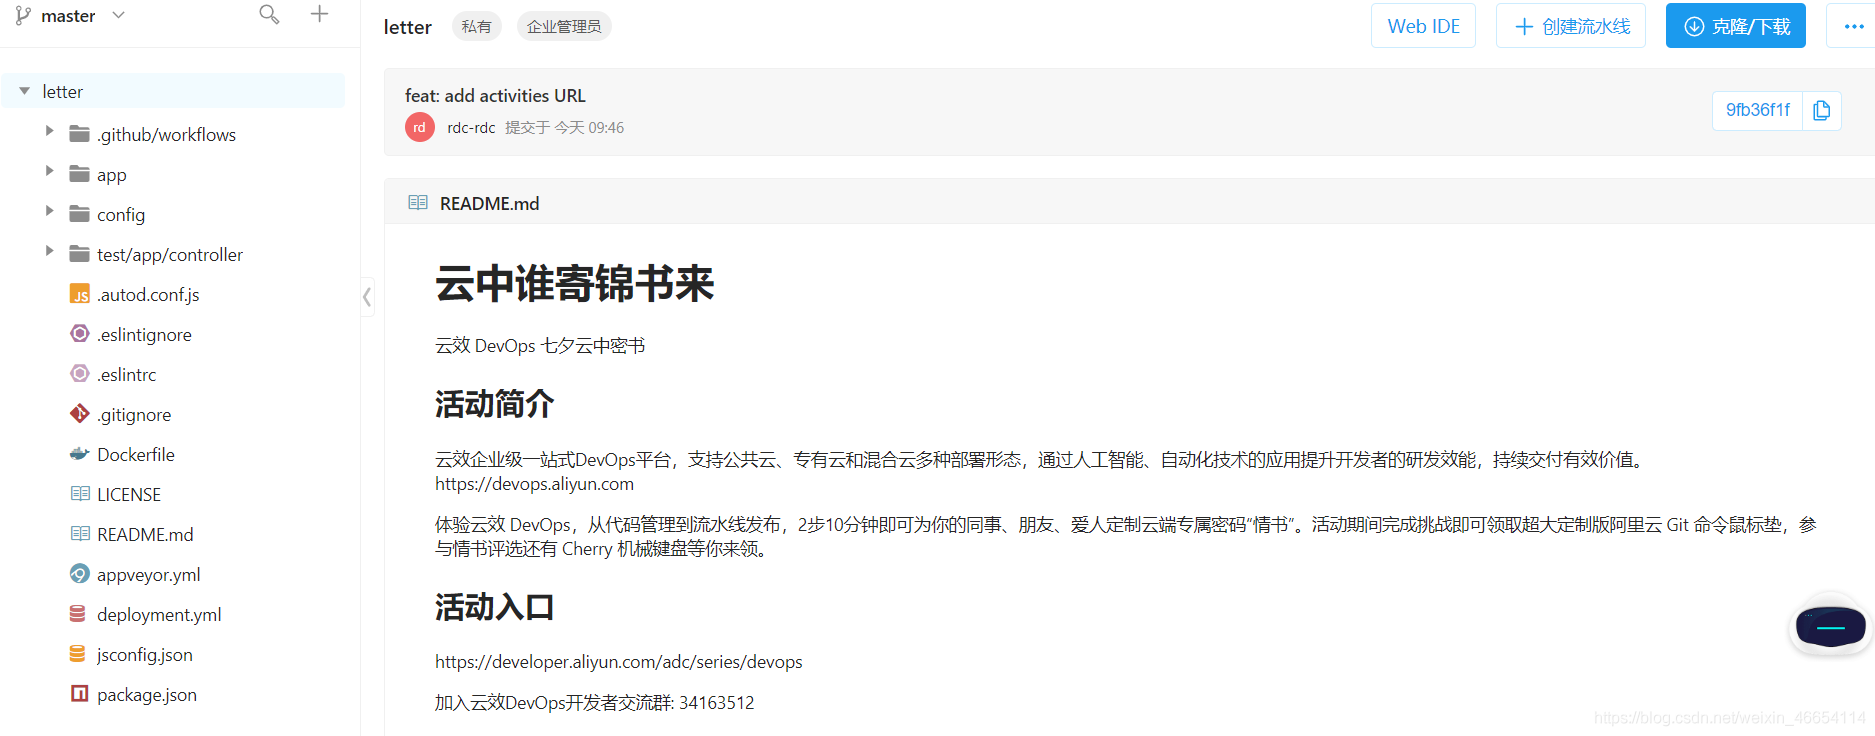Open package.json from the tree
This screenshot has width=1875, height=736.
click(147, 695)
